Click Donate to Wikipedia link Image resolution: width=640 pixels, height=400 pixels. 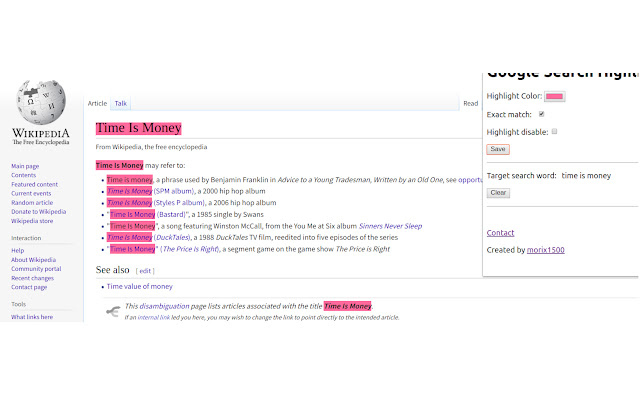[x=38, y=211]
